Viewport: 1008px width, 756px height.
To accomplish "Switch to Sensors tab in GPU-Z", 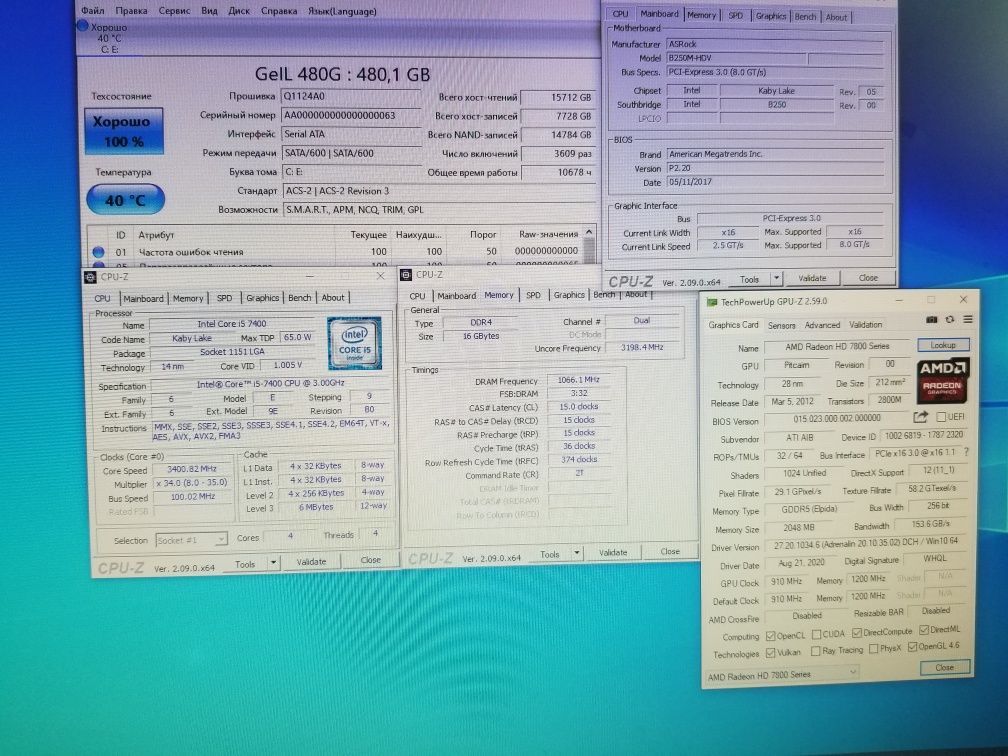I will click(781, 325).
